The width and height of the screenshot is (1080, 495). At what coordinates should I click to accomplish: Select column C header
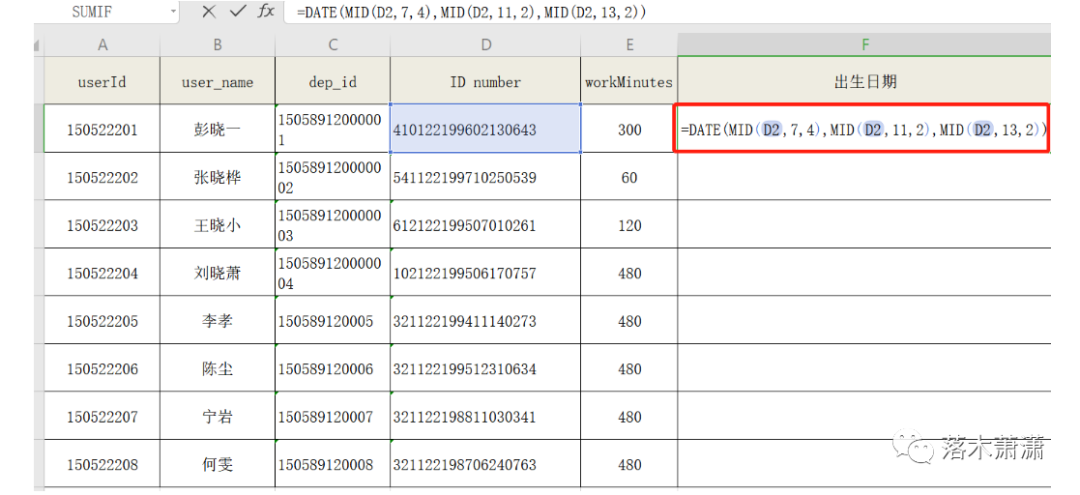[x=333, y=45]
